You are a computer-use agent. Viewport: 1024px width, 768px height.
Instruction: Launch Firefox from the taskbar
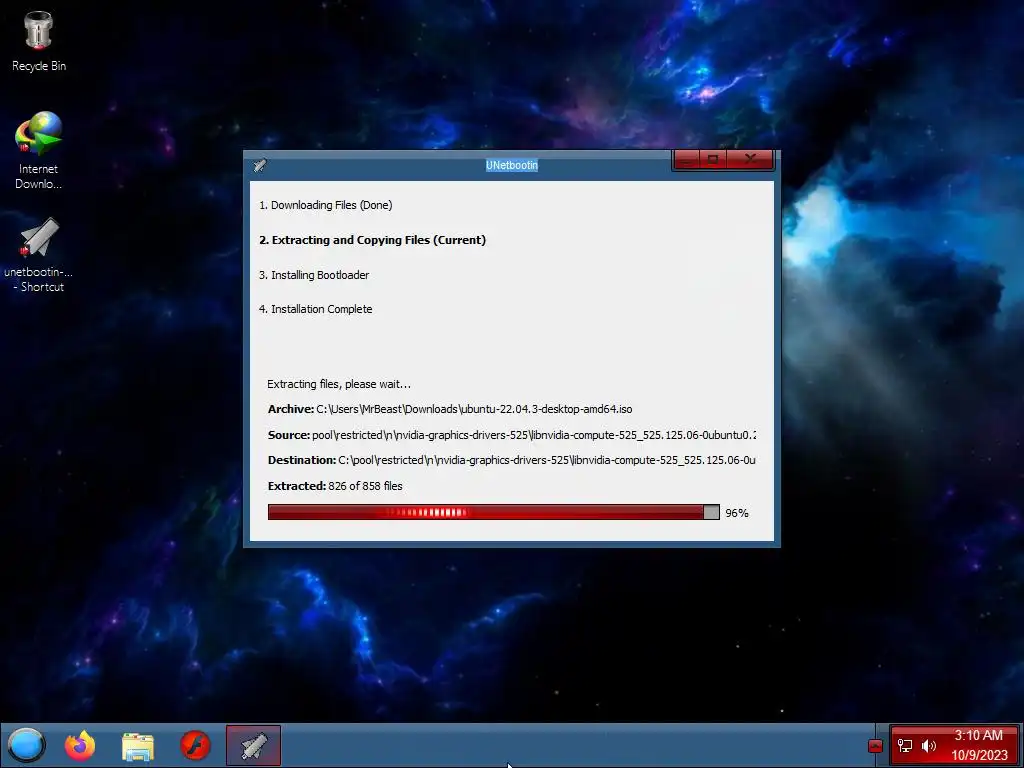tap(80, 745)
